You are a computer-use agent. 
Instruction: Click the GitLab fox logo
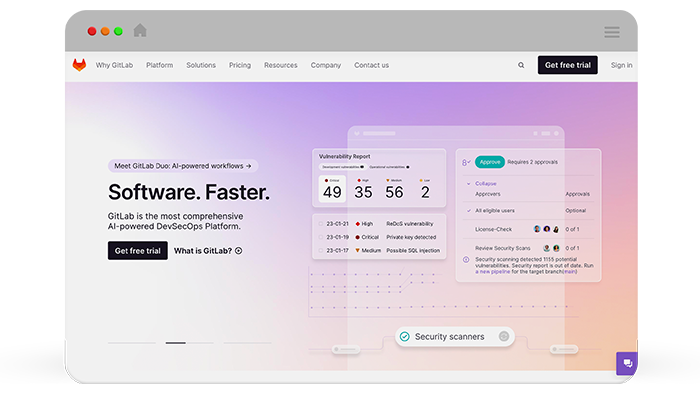pos(79,65)
